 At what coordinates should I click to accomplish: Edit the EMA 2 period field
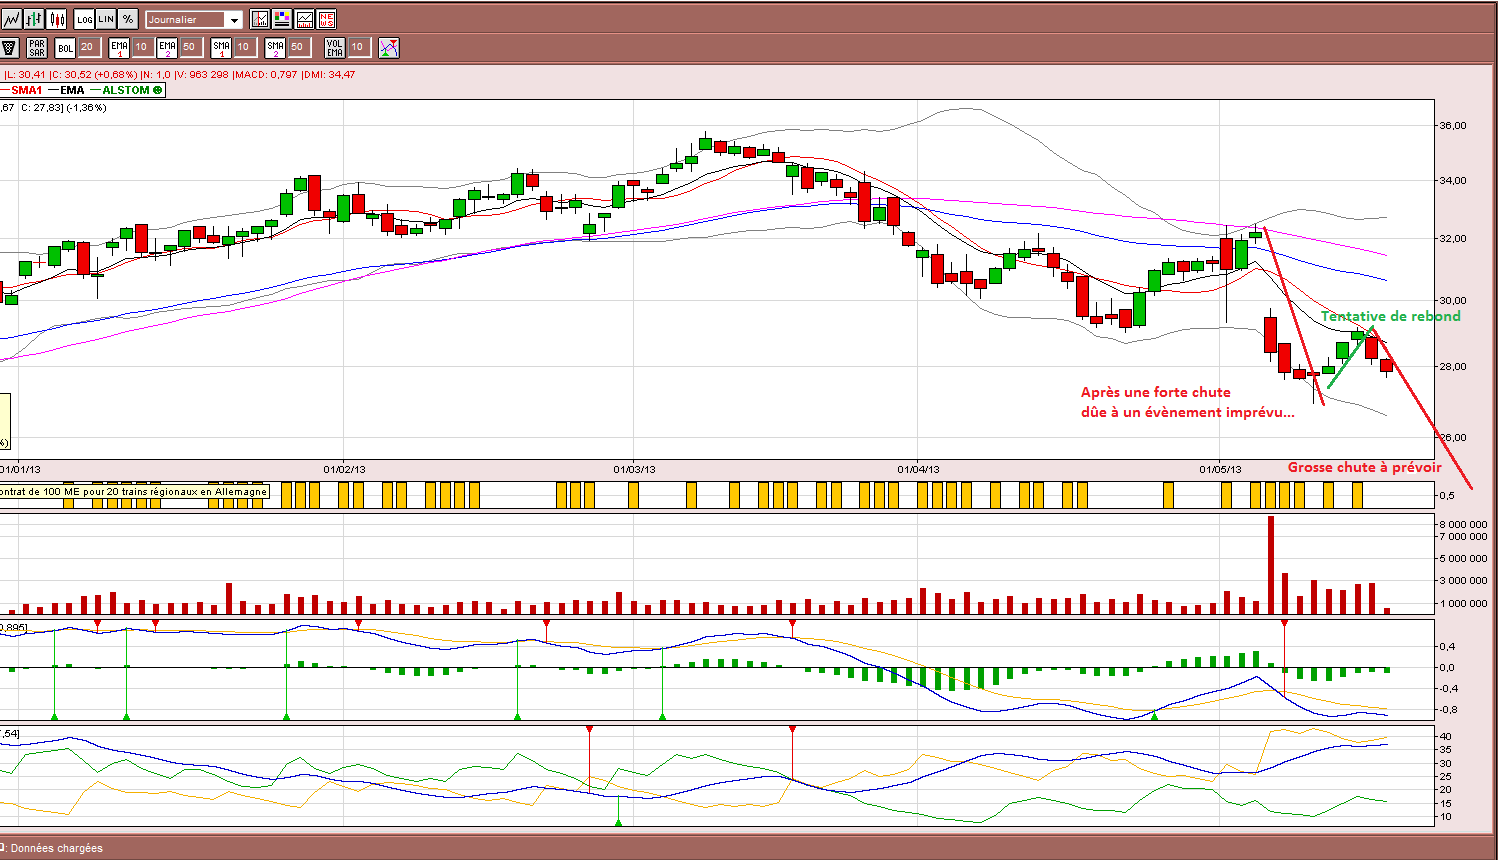[190, 47]
